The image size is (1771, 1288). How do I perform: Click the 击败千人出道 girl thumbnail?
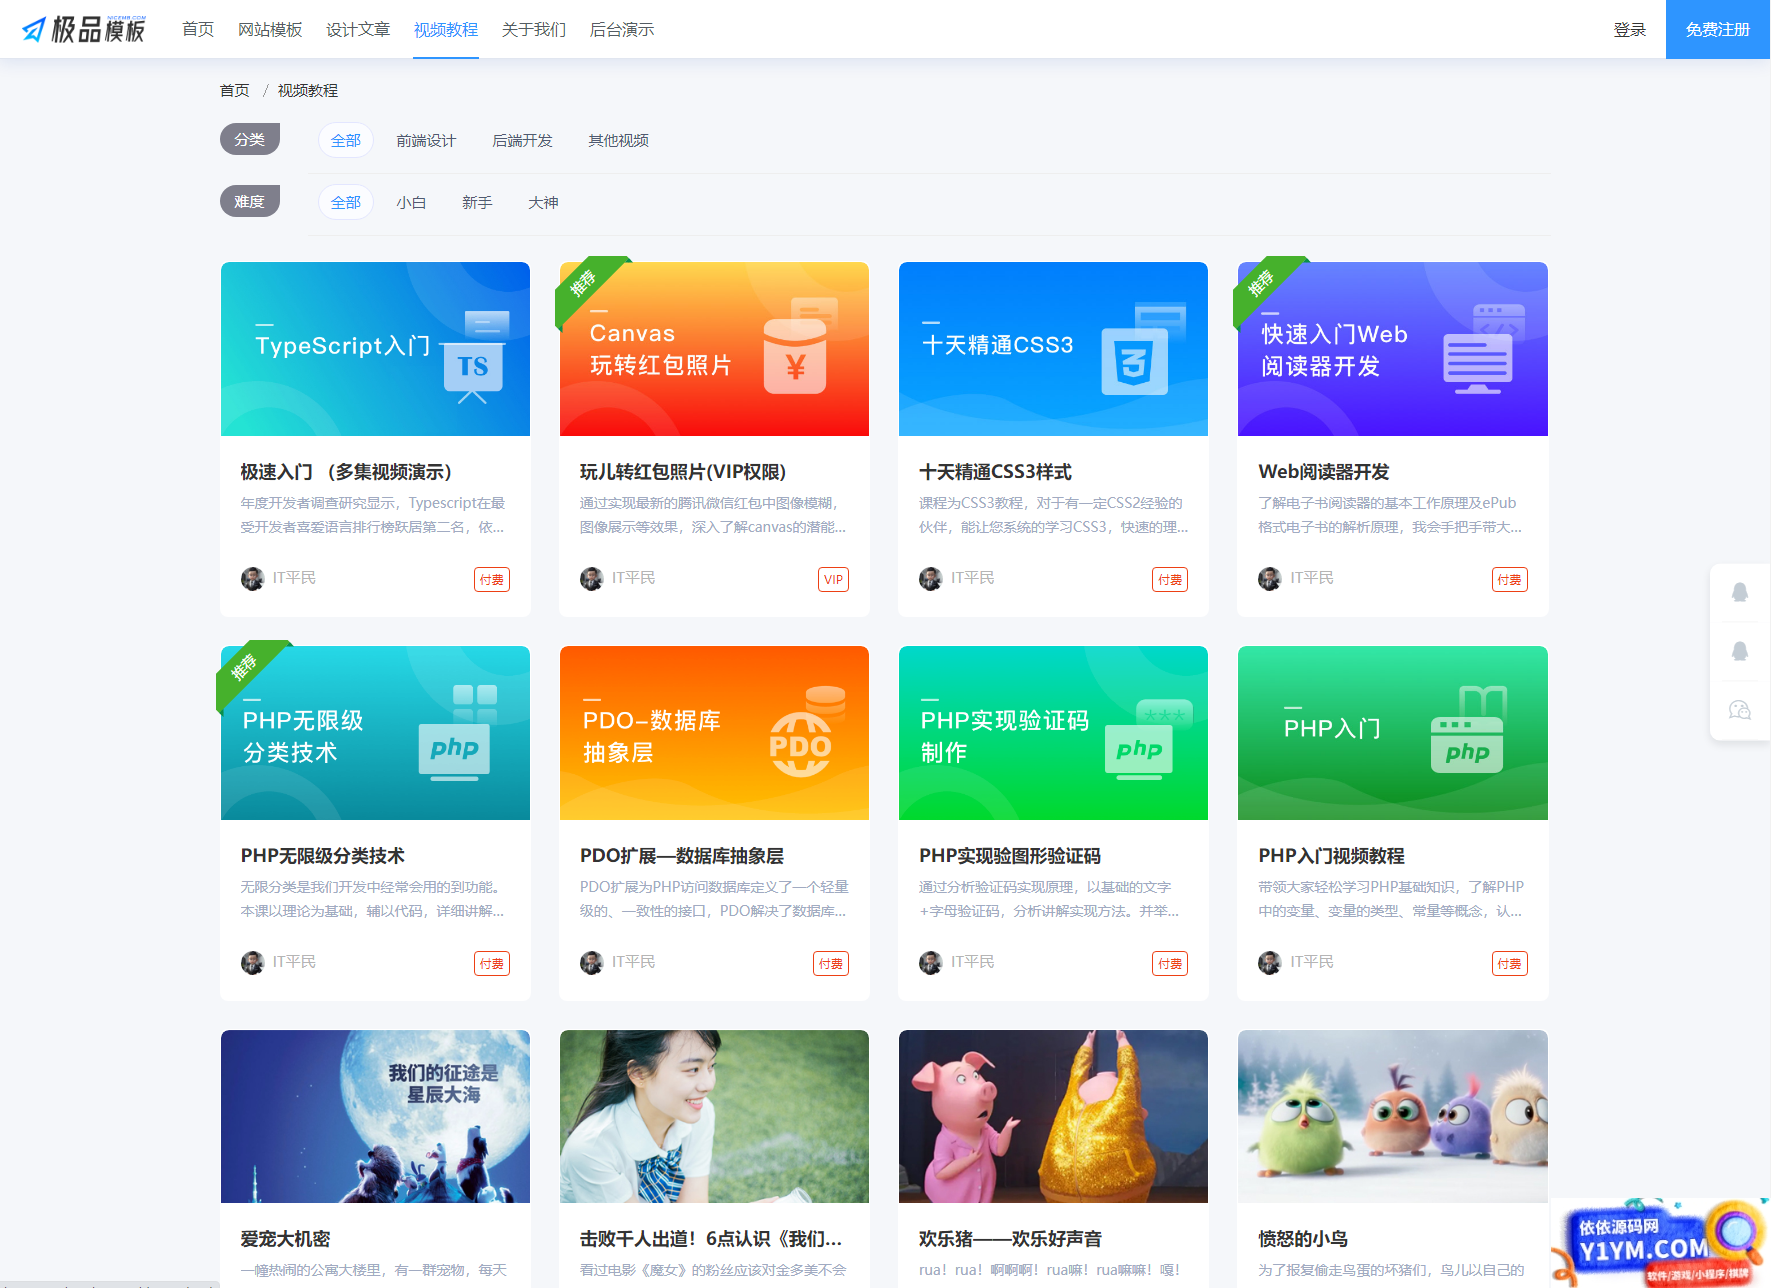(714, 1116)
